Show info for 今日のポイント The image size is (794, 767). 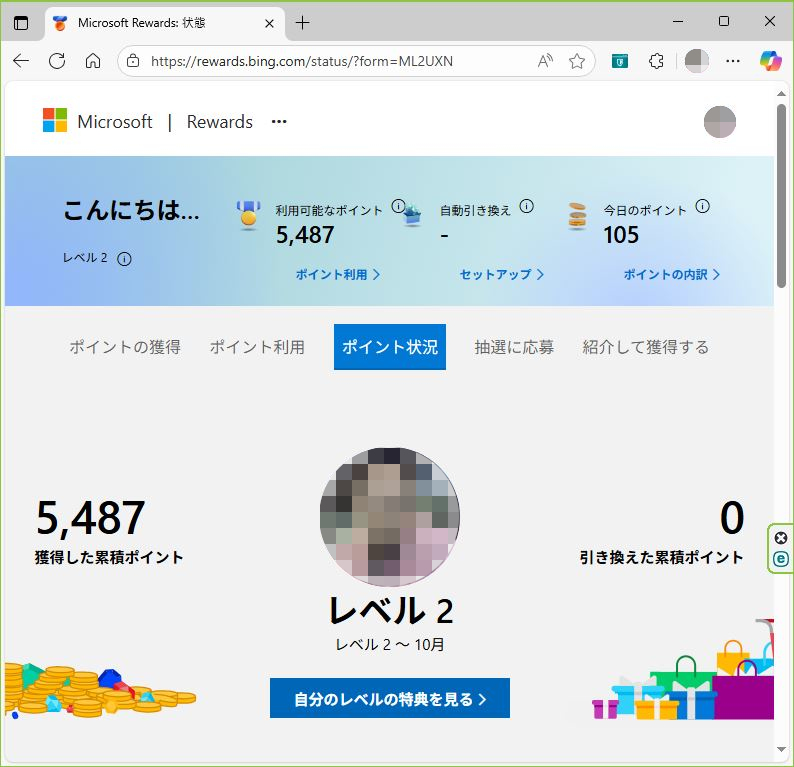coord(702,206)
